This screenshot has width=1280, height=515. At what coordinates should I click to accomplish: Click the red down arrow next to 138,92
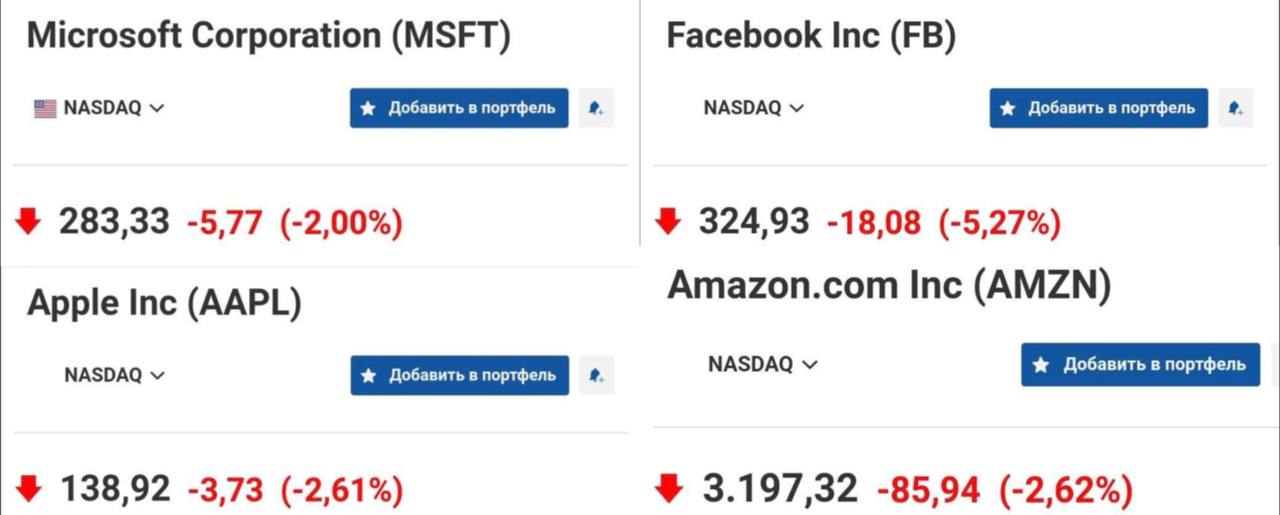coord(29,489)
